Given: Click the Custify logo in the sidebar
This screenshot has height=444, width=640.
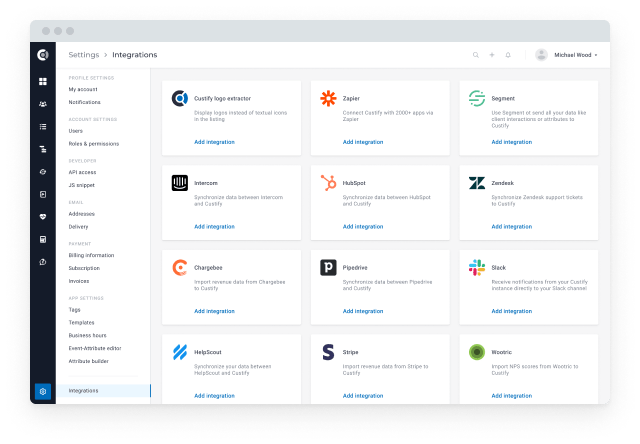Looking at the screenshot, I should [x=43, y=55].
